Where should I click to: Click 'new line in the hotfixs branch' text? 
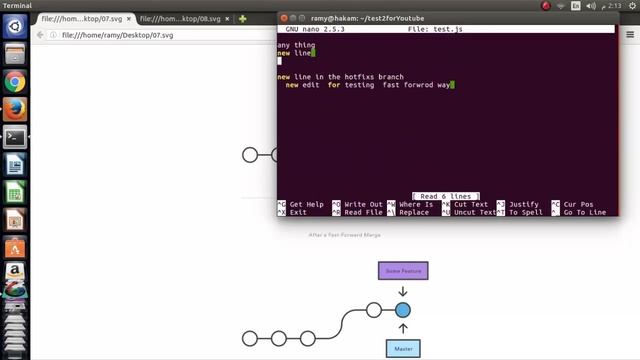[x=340, y=77]
